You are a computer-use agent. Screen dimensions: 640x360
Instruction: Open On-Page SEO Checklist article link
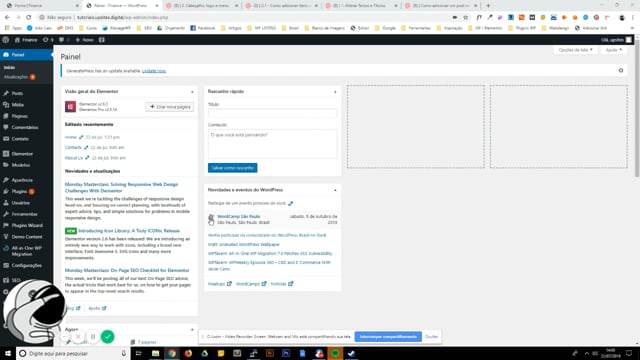point(127,270)
